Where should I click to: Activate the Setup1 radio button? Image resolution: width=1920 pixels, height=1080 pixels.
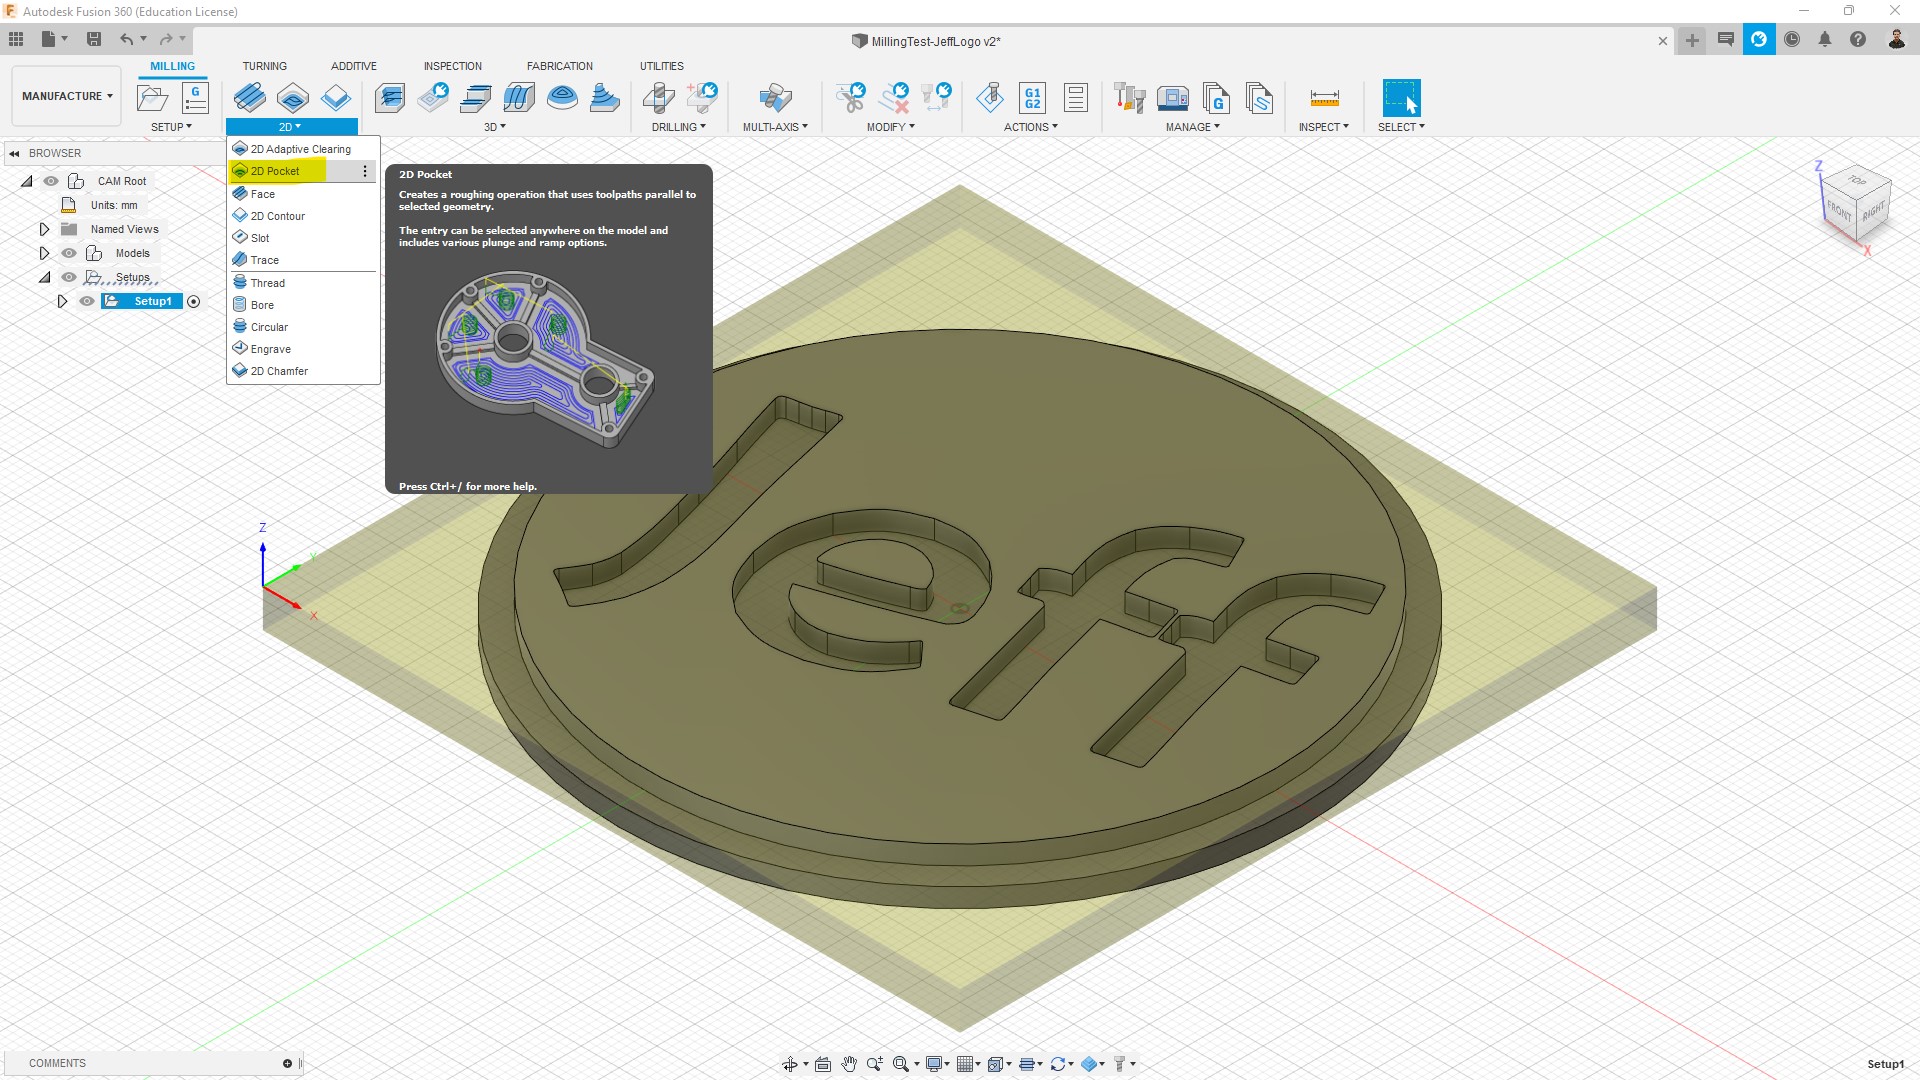tap(194, 301)
